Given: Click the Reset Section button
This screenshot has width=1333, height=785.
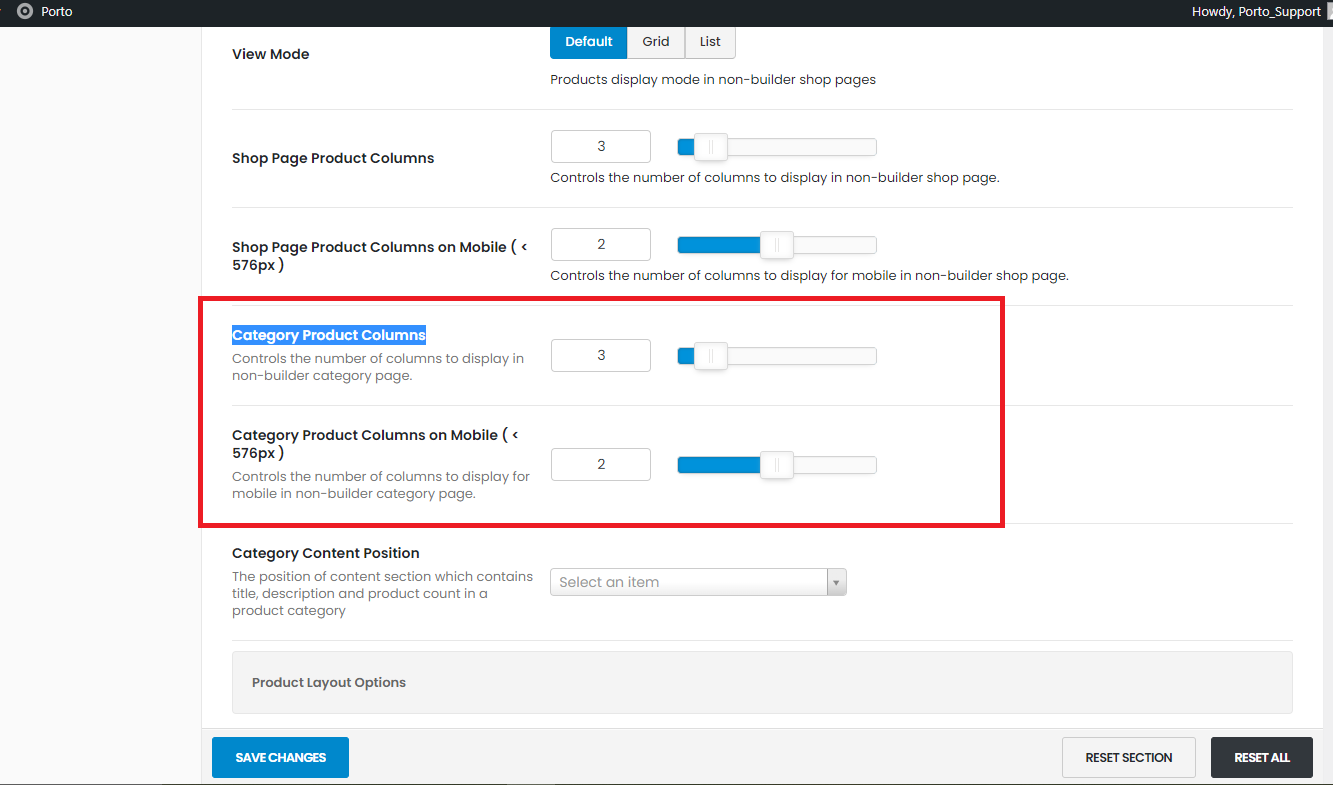Looking at the screenshot, I should [x=1129, y=757].
